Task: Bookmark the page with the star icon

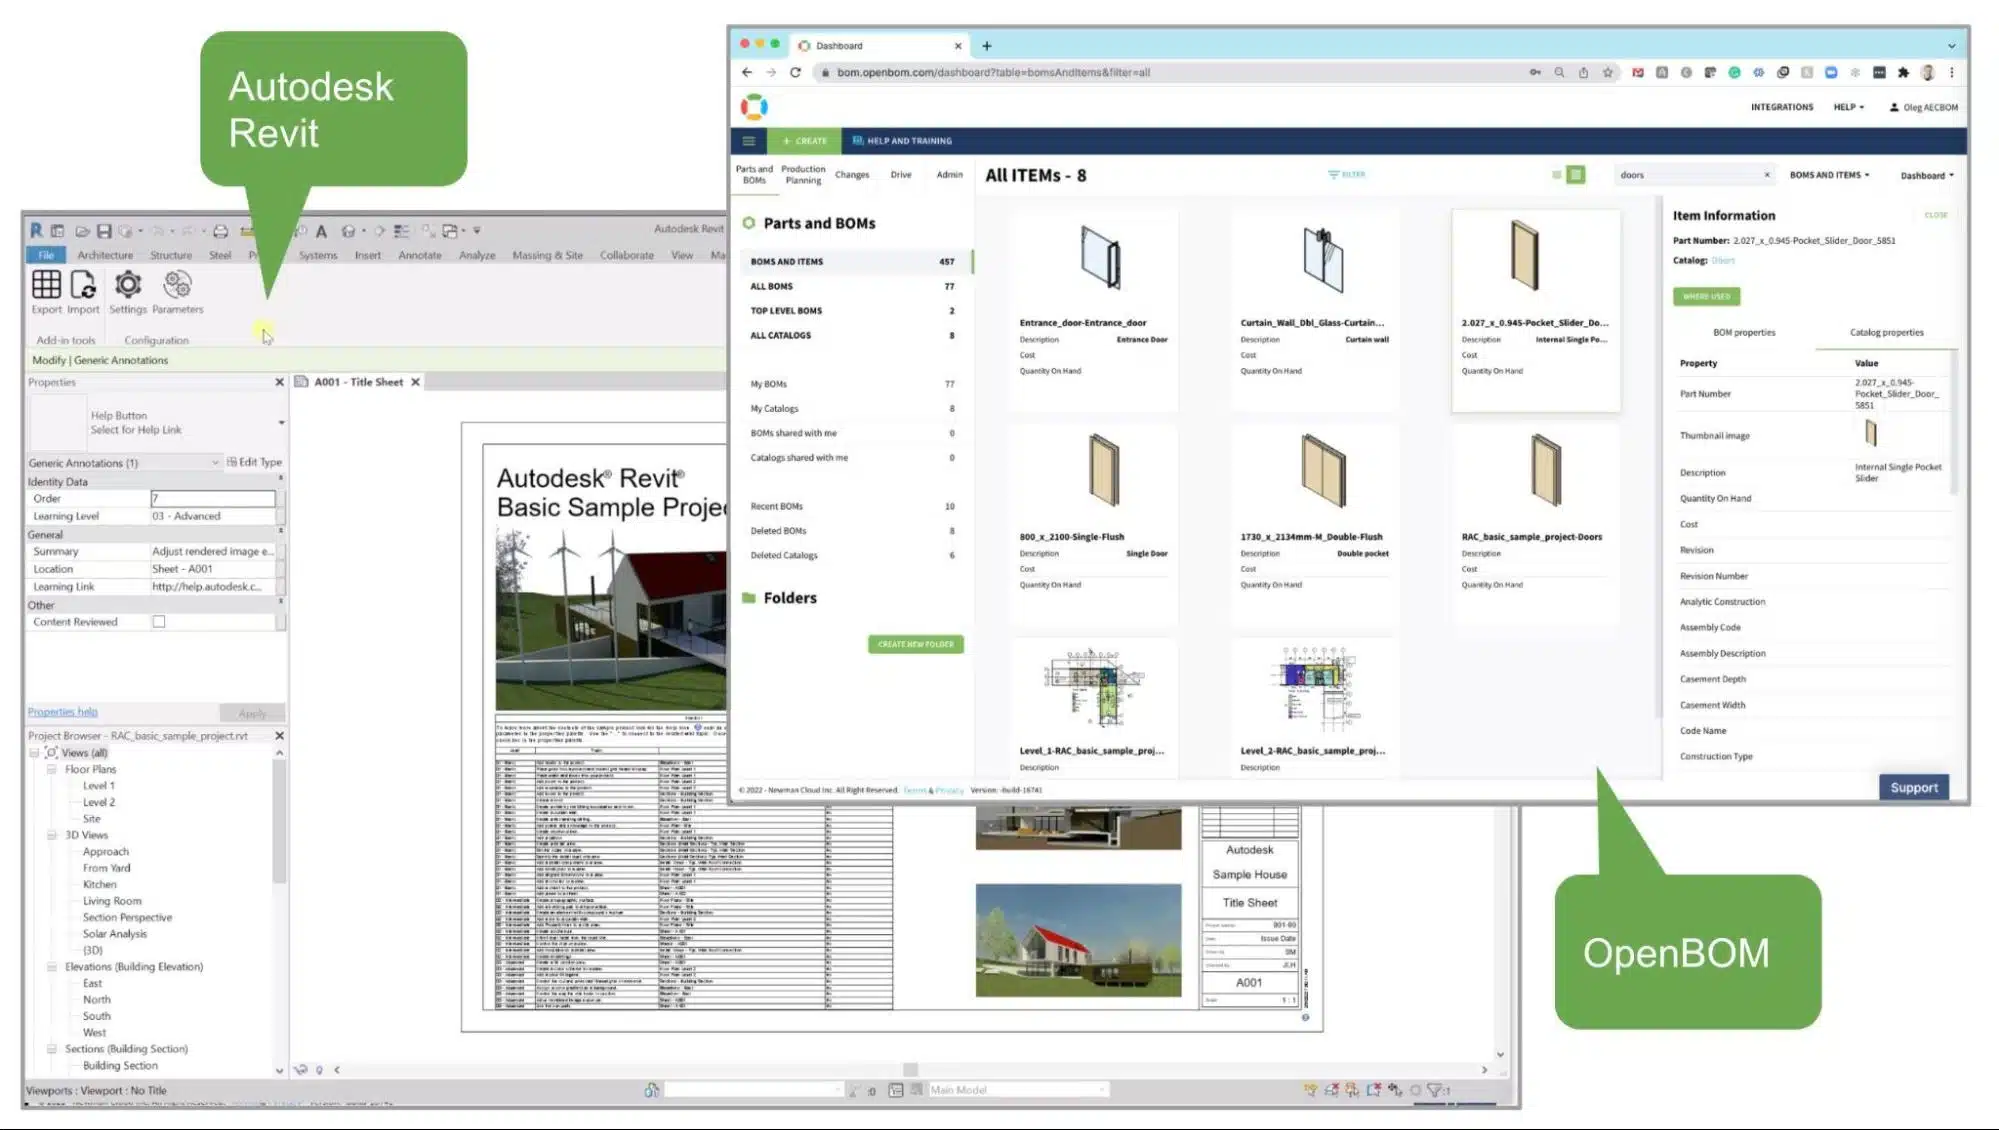Action: (x=1608, y=72)
